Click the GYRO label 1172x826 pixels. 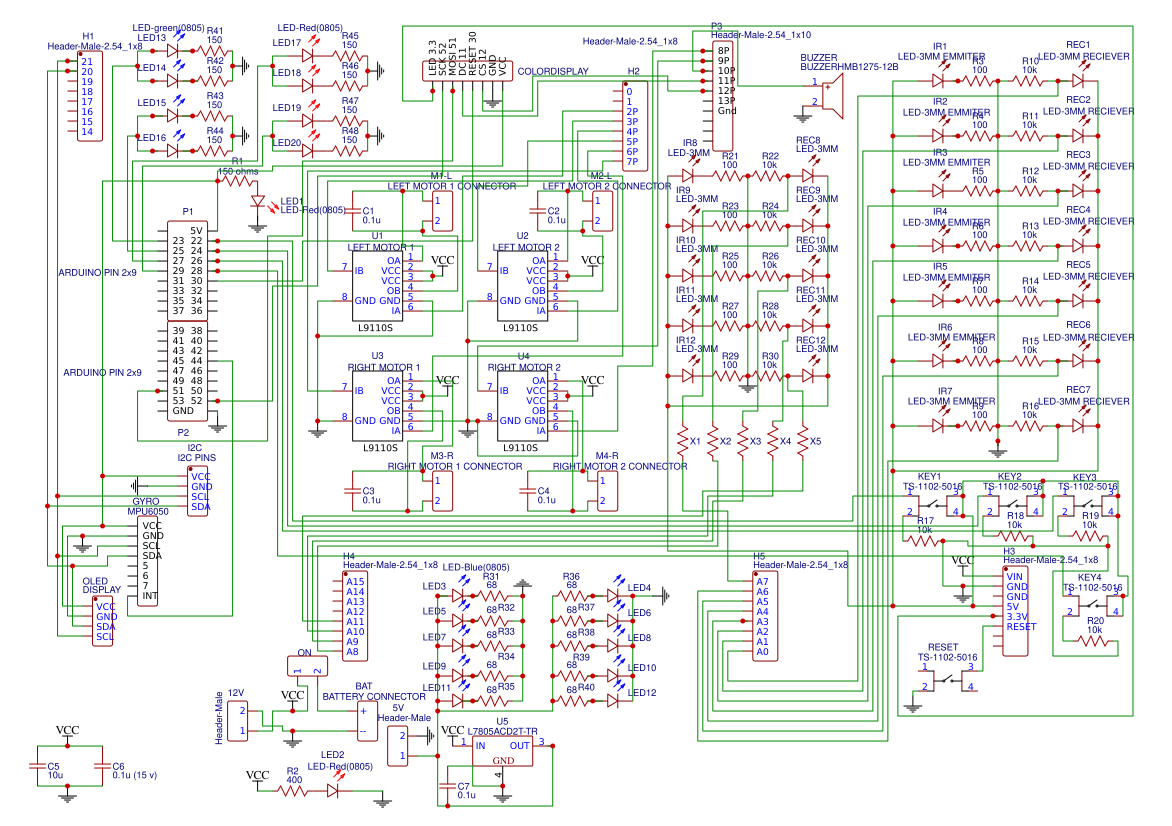click(146, 502)
